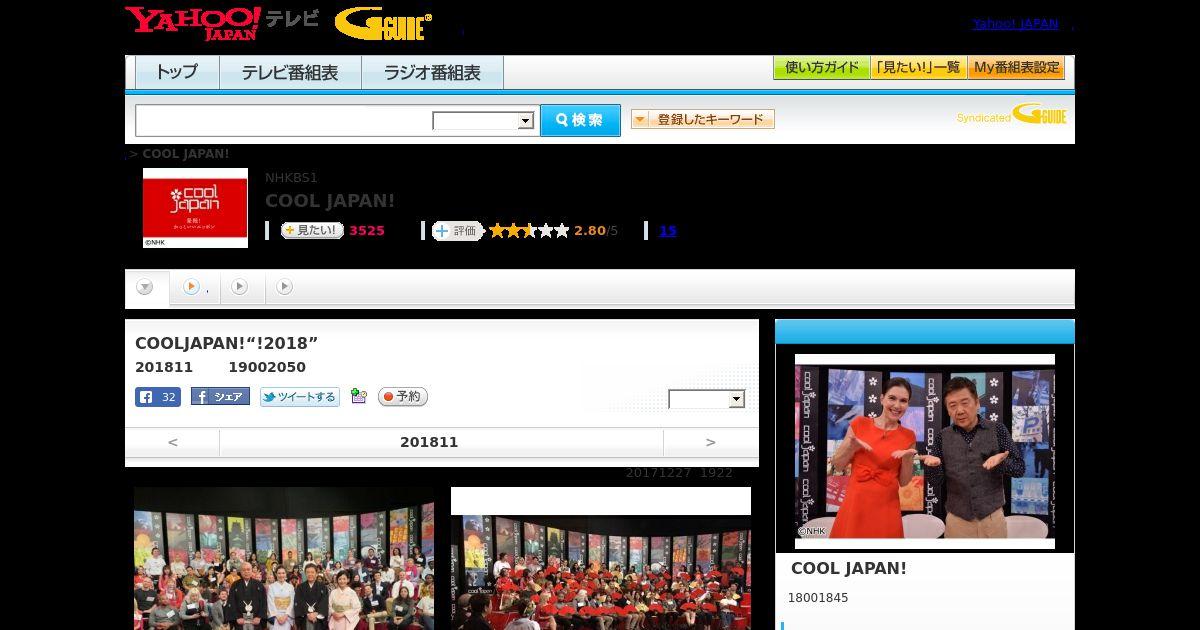Open the search category dropdown
This screenshot has height=630, width=1200.
(x=483, y=121)
